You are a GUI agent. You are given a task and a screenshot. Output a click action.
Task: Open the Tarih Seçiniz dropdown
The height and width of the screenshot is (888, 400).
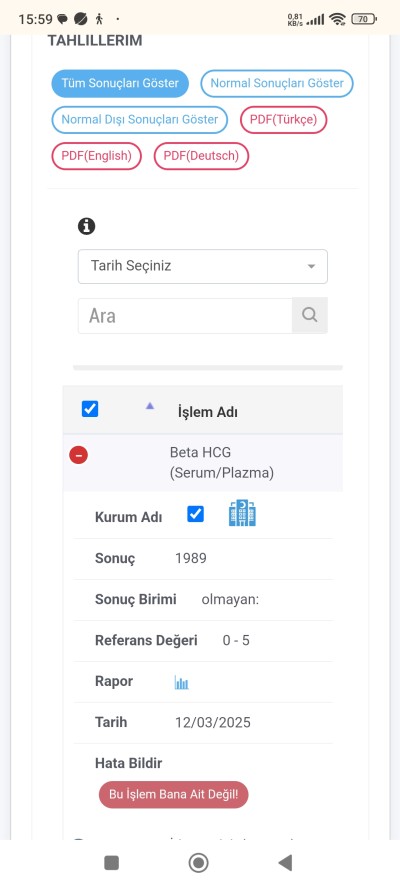click(203, 266)
